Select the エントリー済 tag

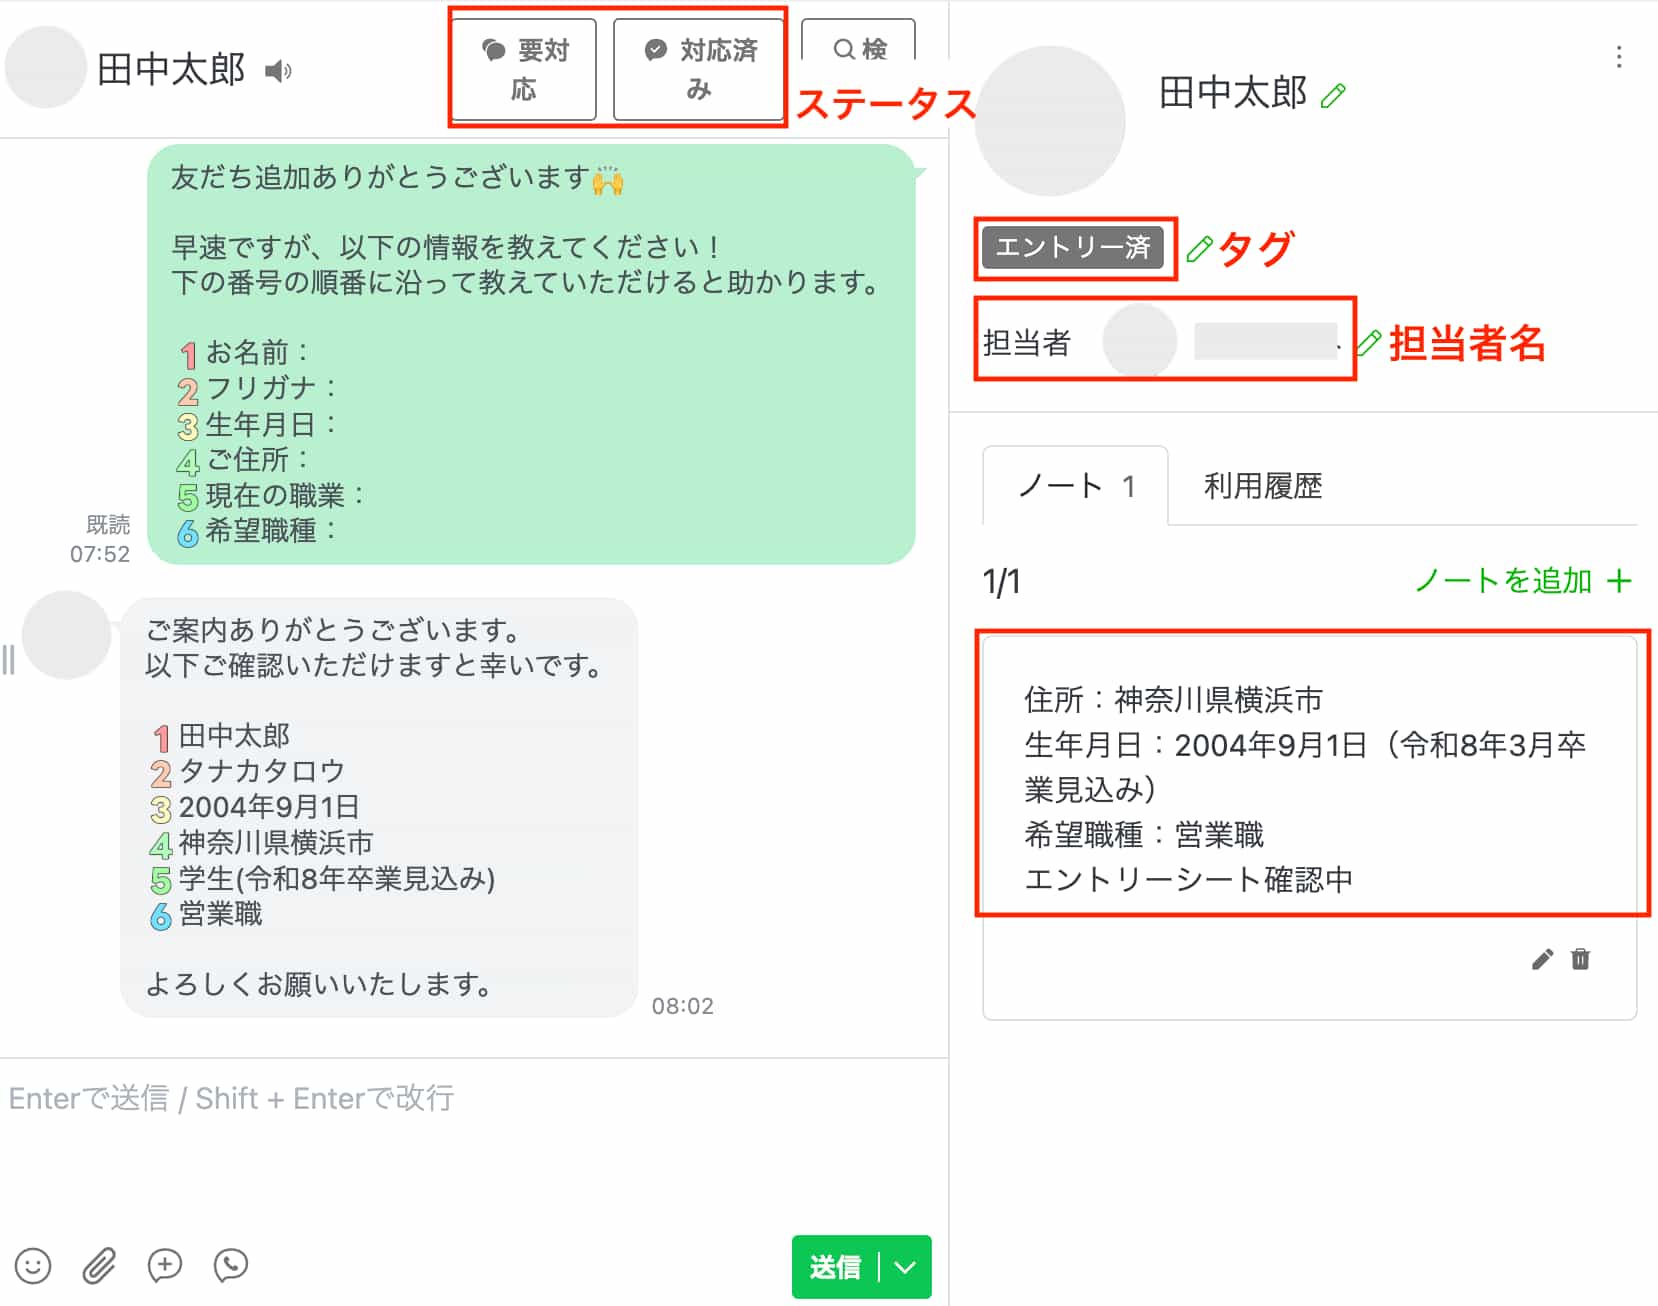point(1073,248)
